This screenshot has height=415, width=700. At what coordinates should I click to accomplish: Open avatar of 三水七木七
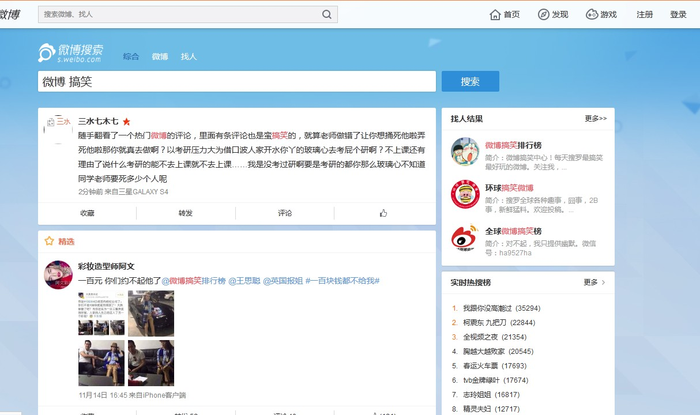click(58, 129)
